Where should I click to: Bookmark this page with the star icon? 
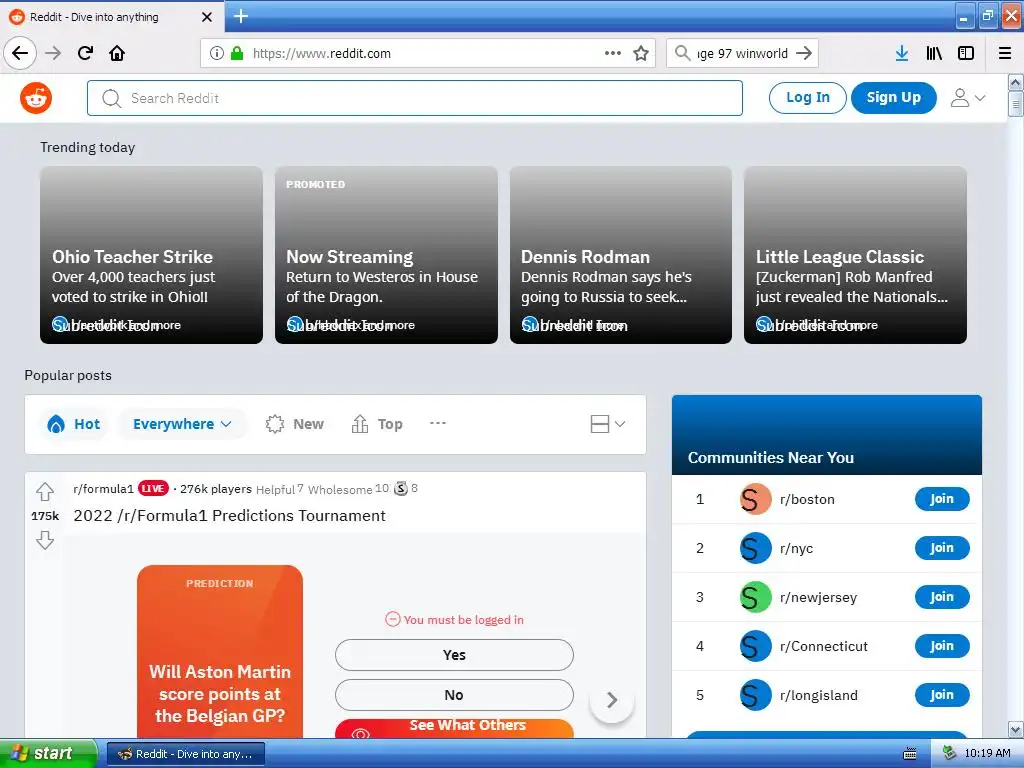pos(641,53)
